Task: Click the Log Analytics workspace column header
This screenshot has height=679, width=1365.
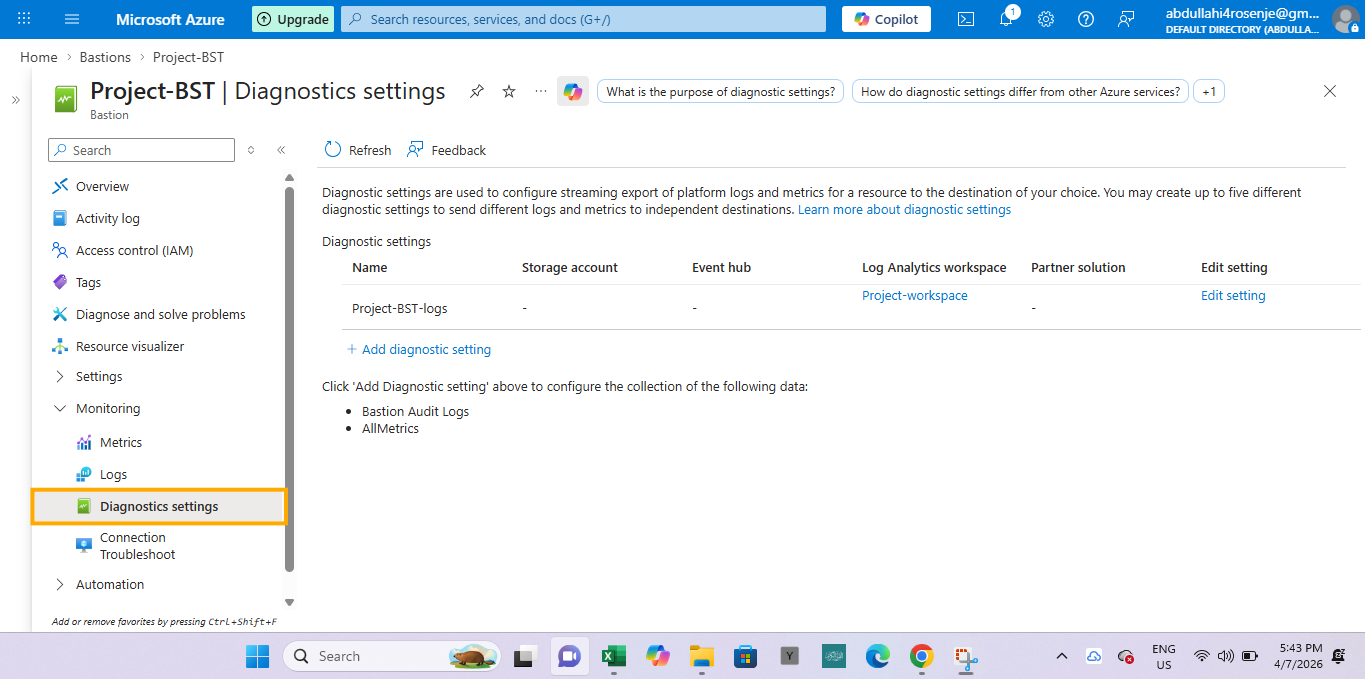Action: [x=934, y=268]
